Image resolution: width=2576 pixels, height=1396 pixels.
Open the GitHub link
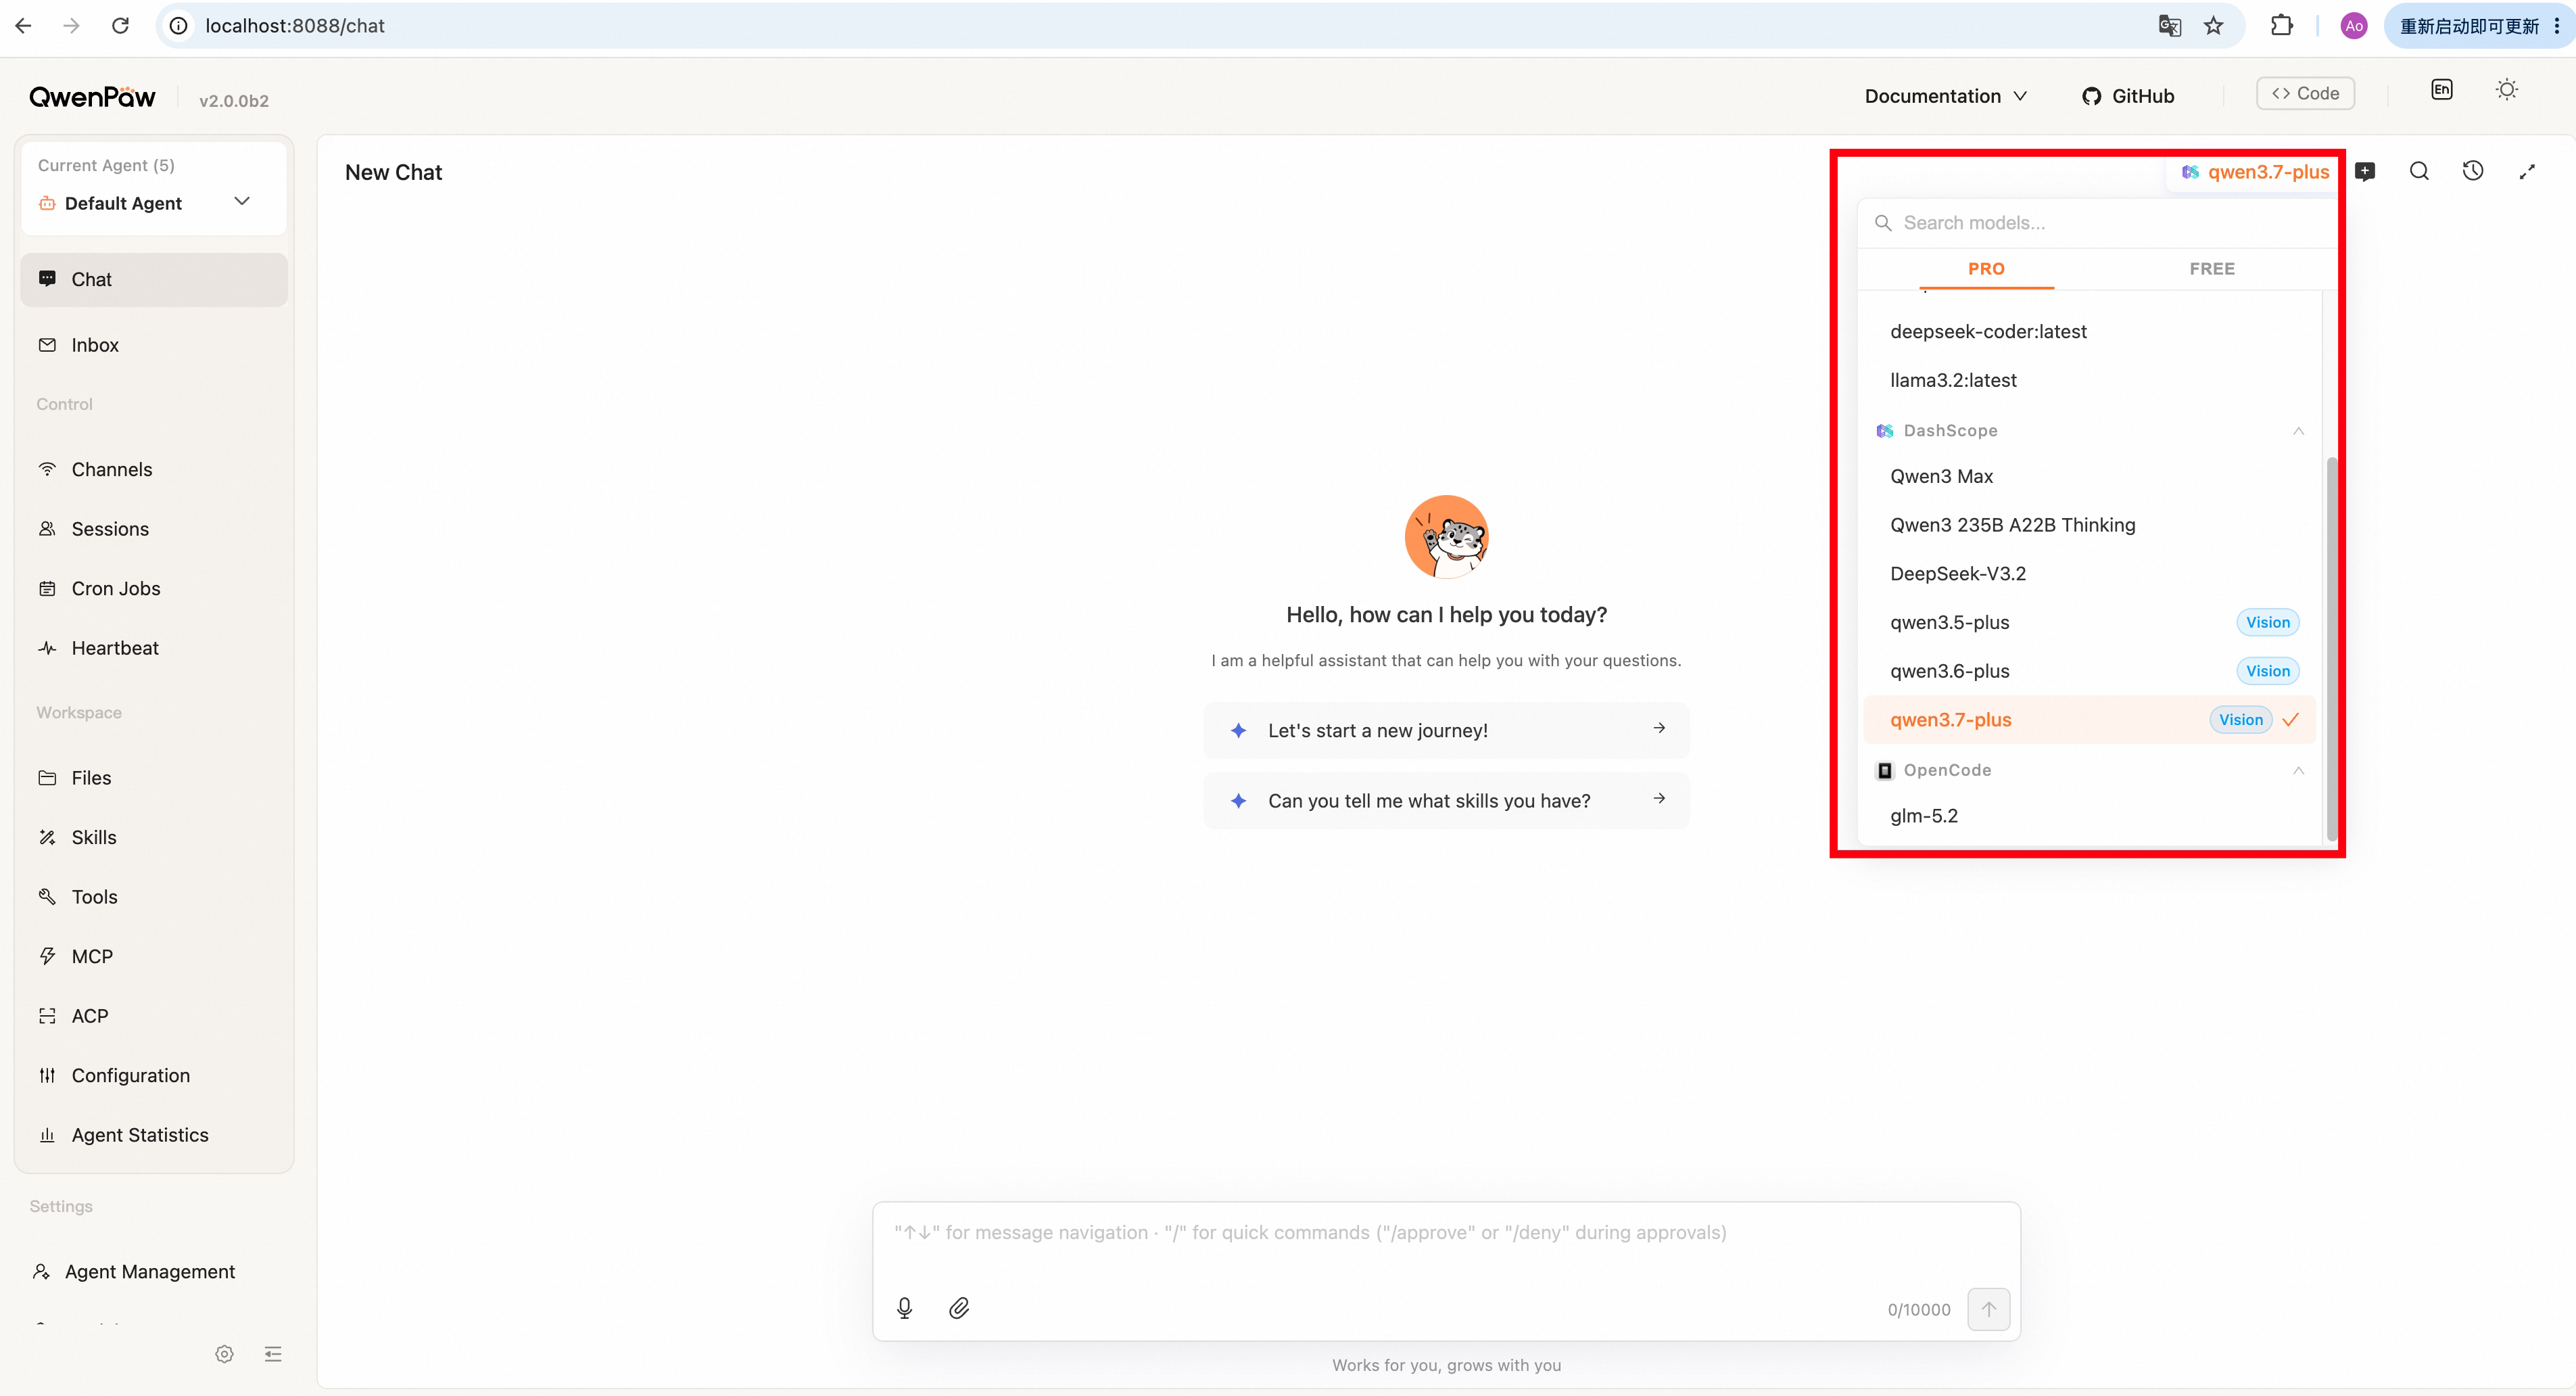[x=2128, y=96]
